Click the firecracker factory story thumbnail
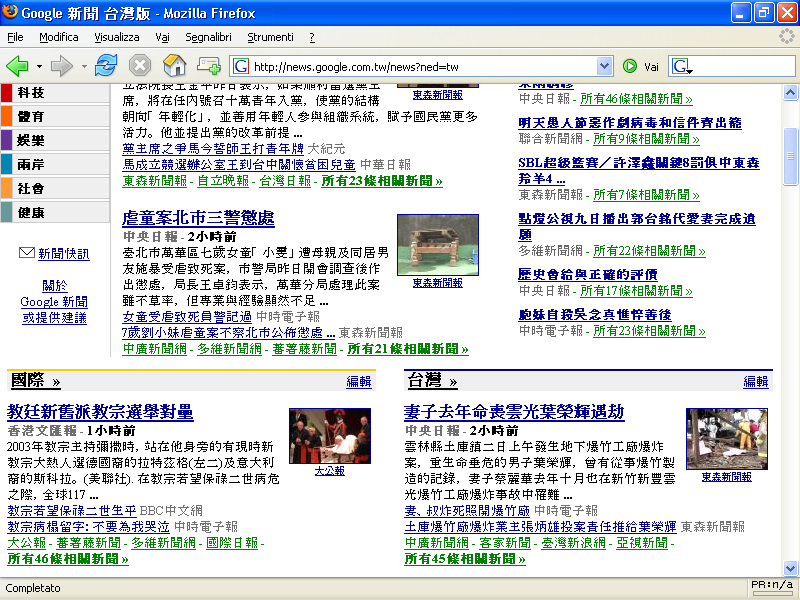800x600 pixels. click(727, 439)
